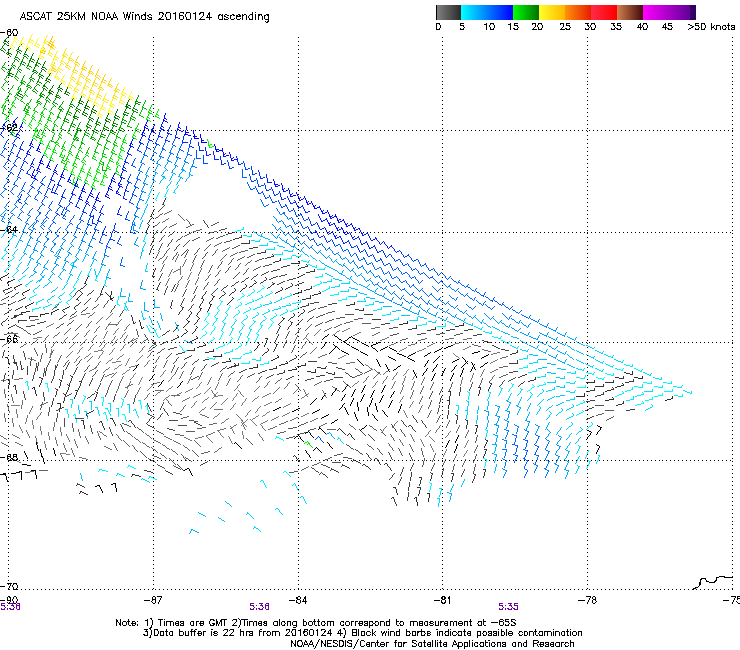Click the gray 0-5 knots legend segment
Image resolution: width=740 pixels, height=650 pixels.
448,12
